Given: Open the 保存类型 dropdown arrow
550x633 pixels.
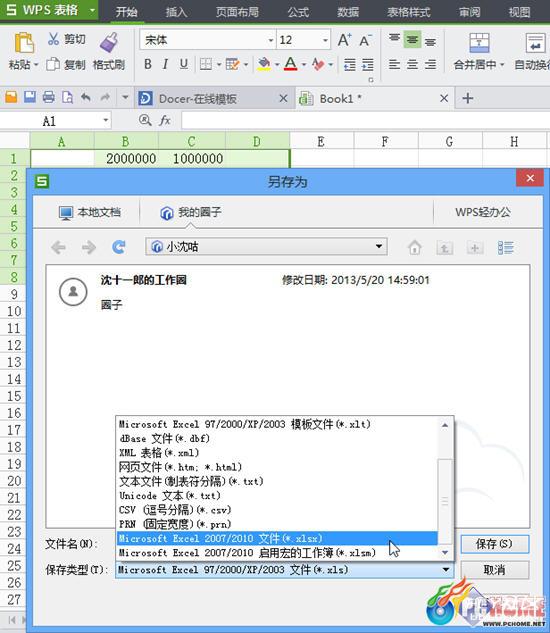Looking at the screenshot, I should tap(446, 570).
